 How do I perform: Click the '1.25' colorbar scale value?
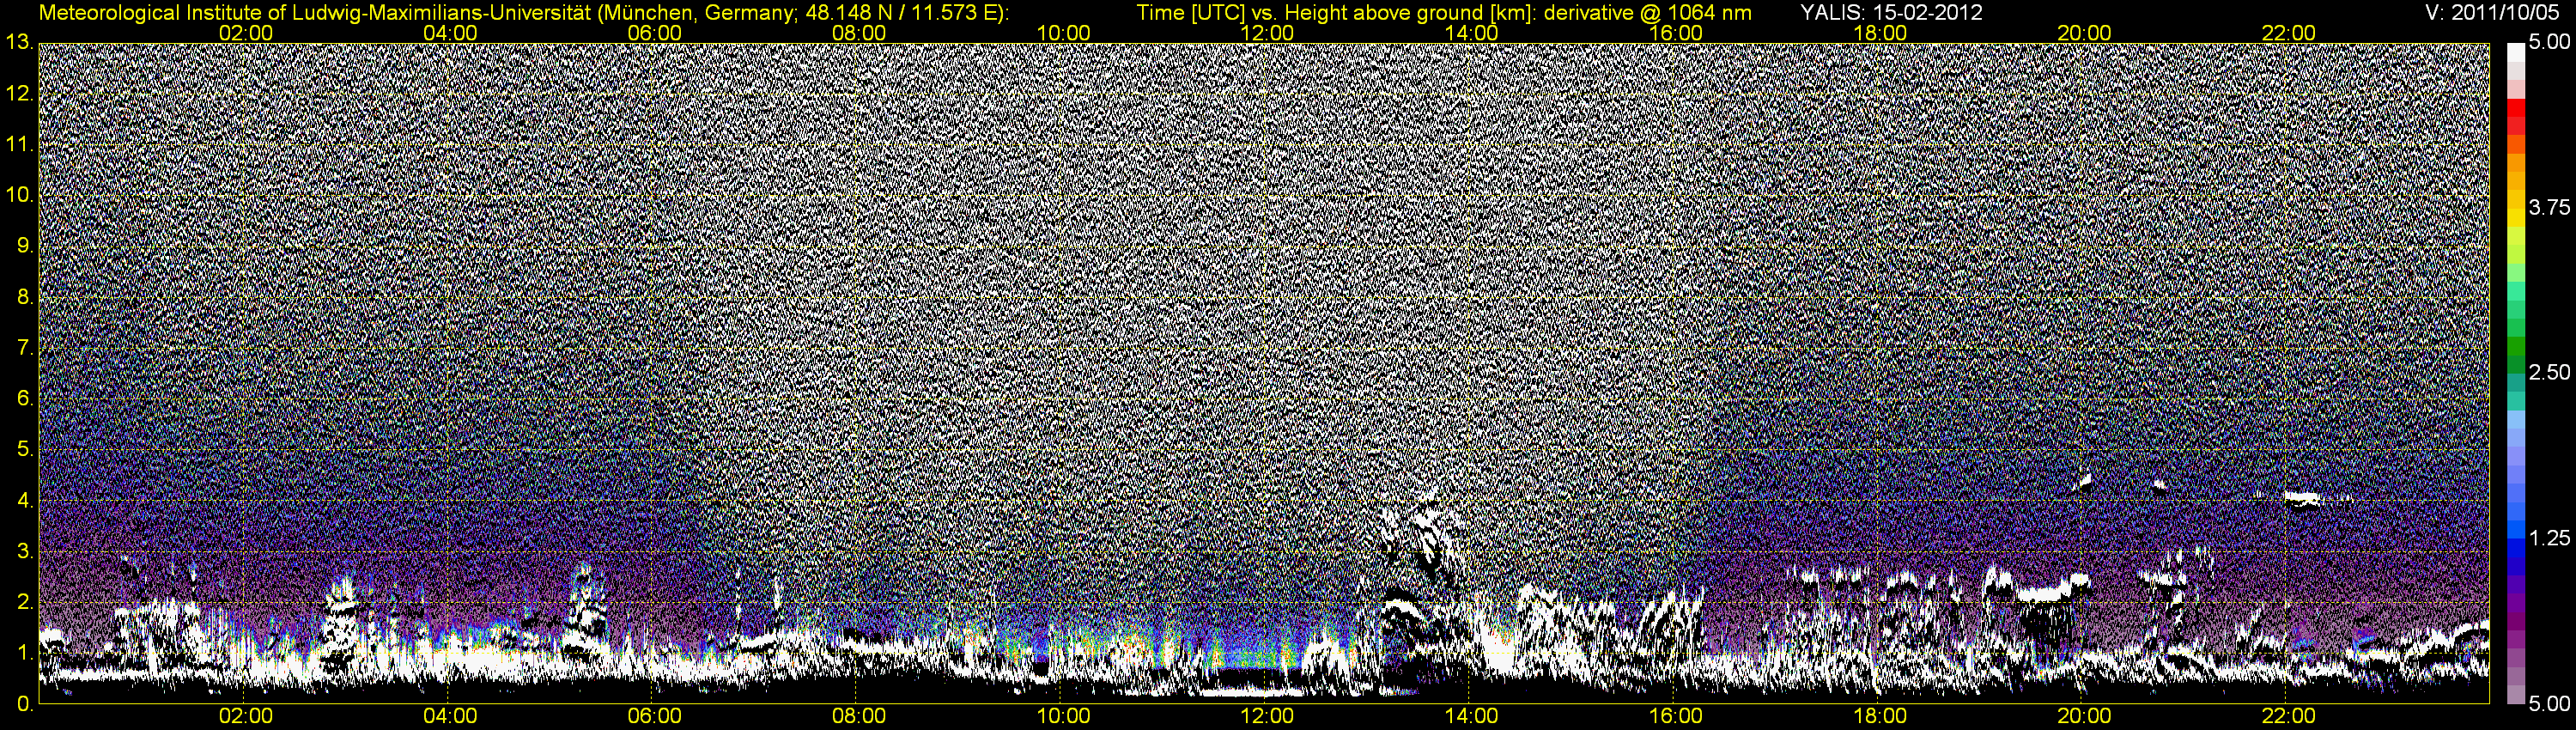pos(2549,538)
